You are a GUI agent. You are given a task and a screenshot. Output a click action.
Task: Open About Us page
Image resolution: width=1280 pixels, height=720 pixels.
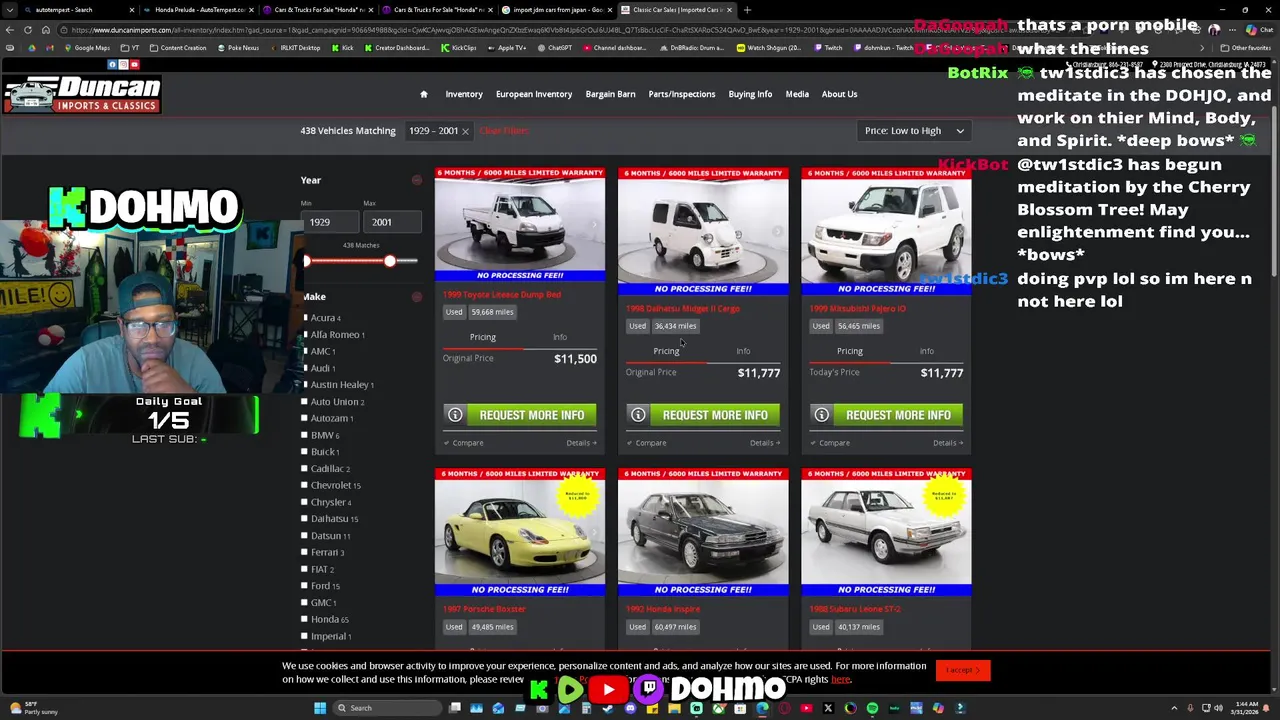pos(839,94)
